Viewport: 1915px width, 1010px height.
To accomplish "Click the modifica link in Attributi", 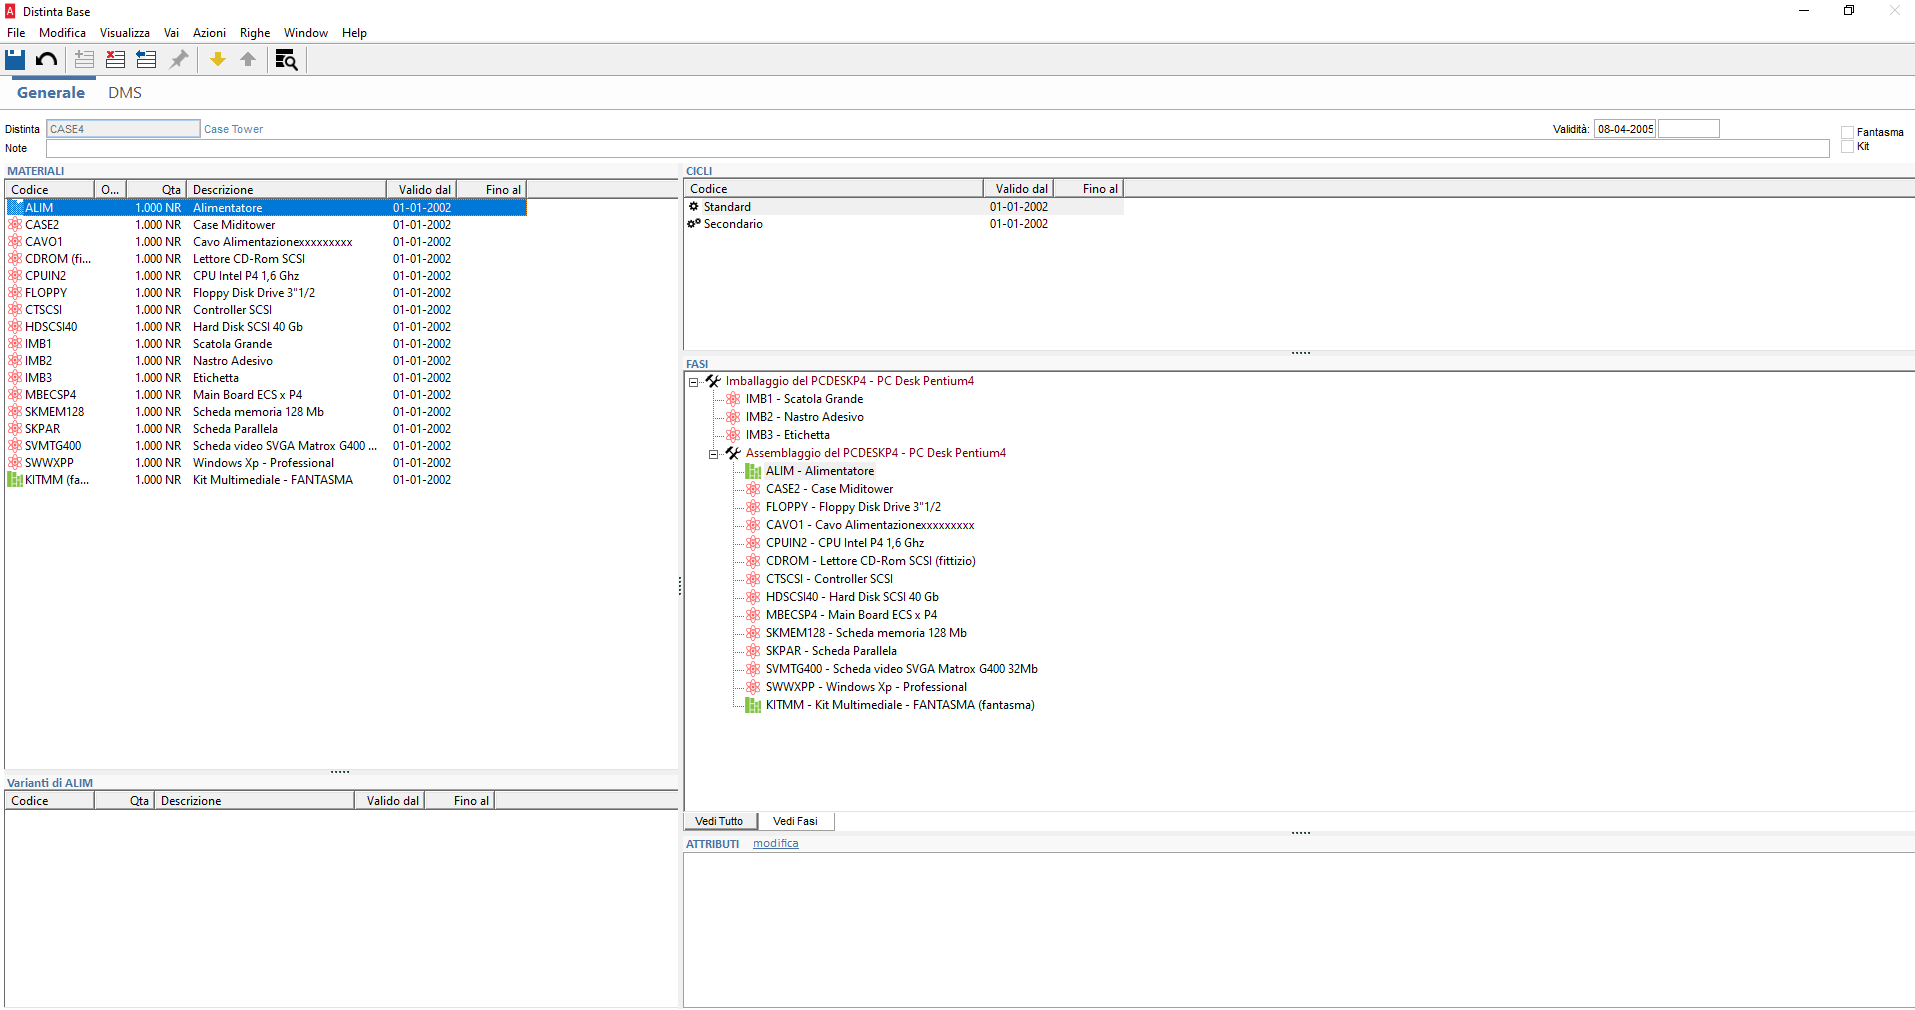I will click(x=776, y=844).
